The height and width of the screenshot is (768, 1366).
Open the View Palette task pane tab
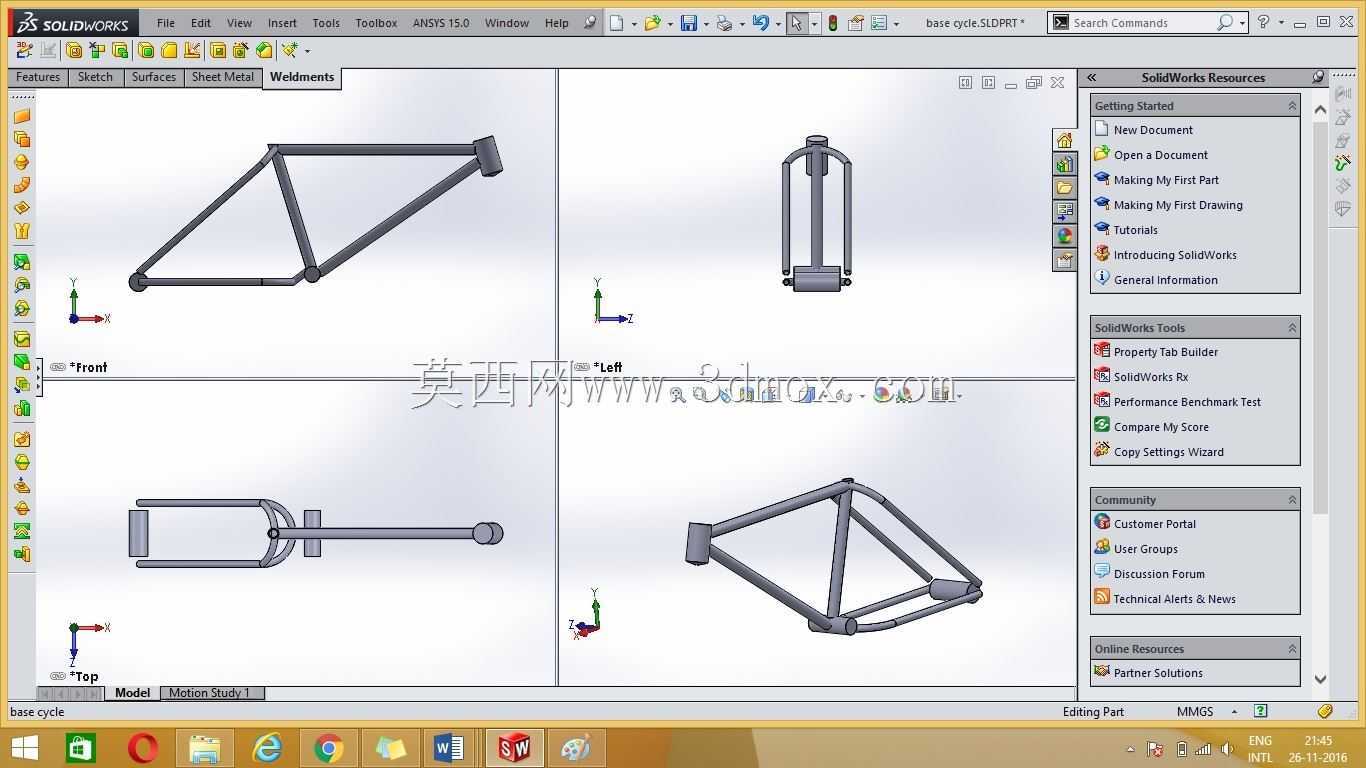point(1064,212)
